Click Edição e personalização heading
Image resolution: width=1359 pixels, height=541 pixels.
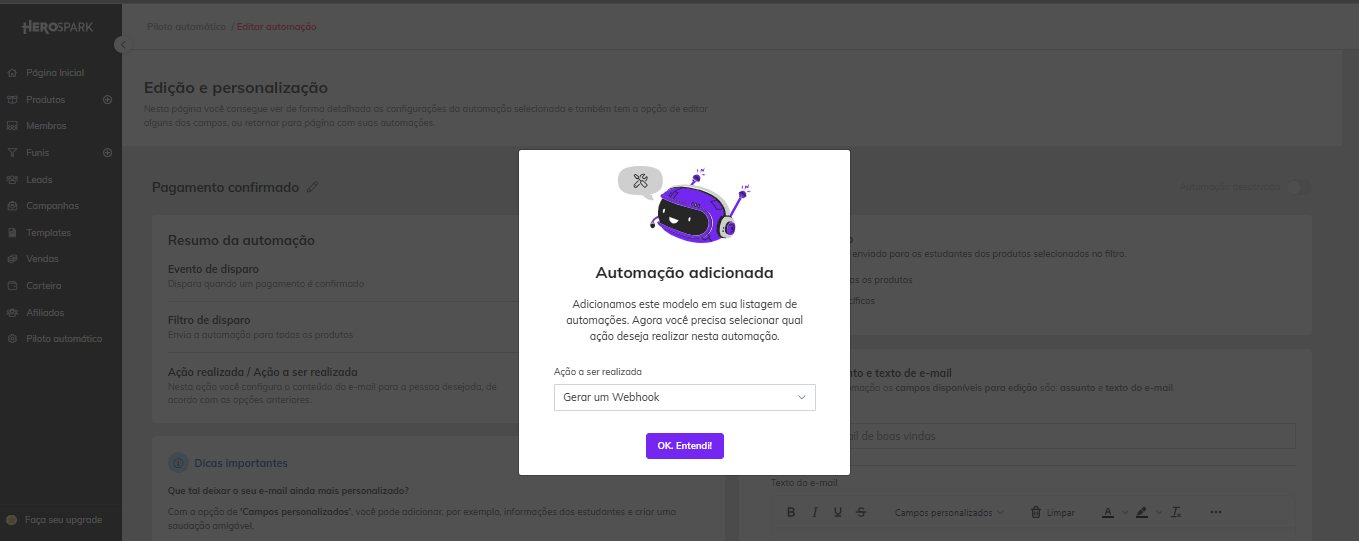[235, 89]
